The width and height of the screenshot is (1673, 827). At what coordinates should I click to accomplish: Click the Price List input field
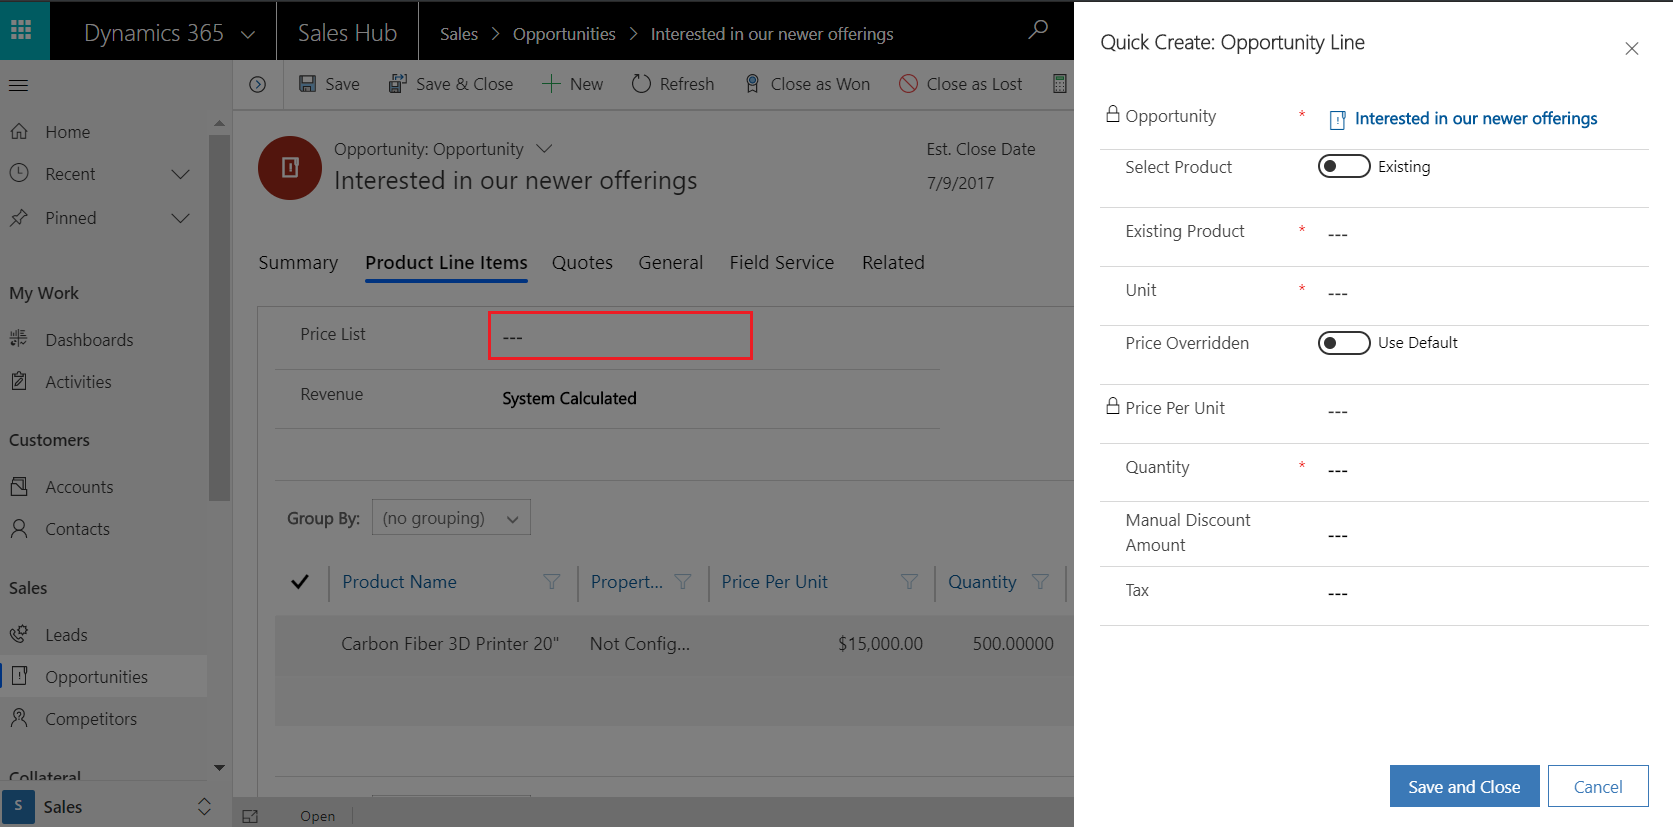point(620,336)
